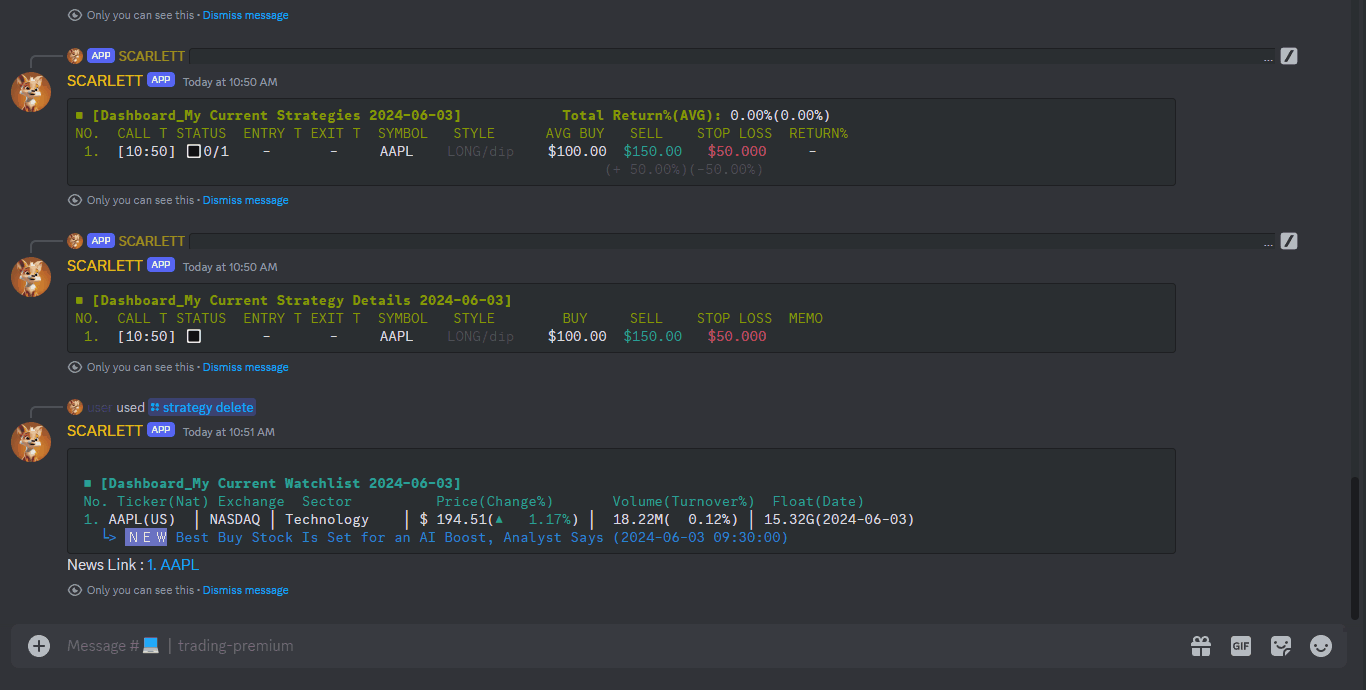
Task: Click SCARLETT username on Current Strategies message
Action: point(105,80)
